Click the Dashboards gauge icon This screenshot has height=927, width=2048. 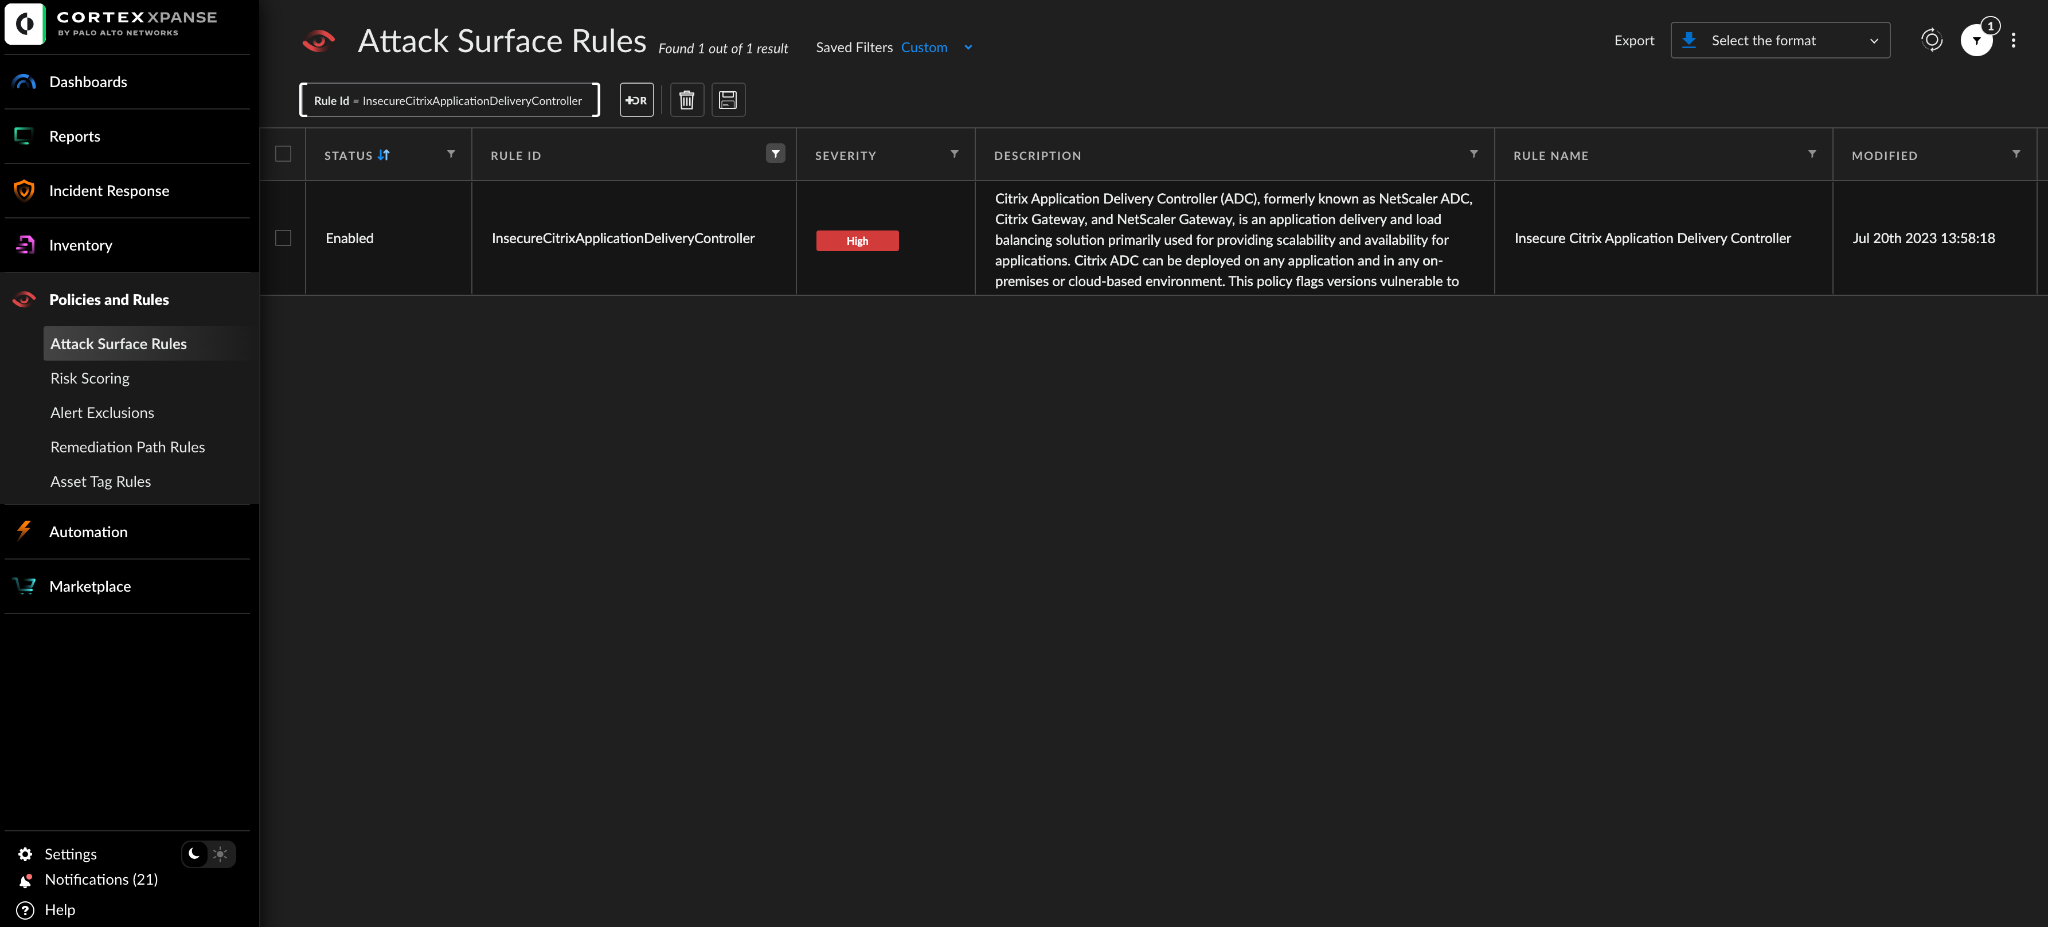24,82
